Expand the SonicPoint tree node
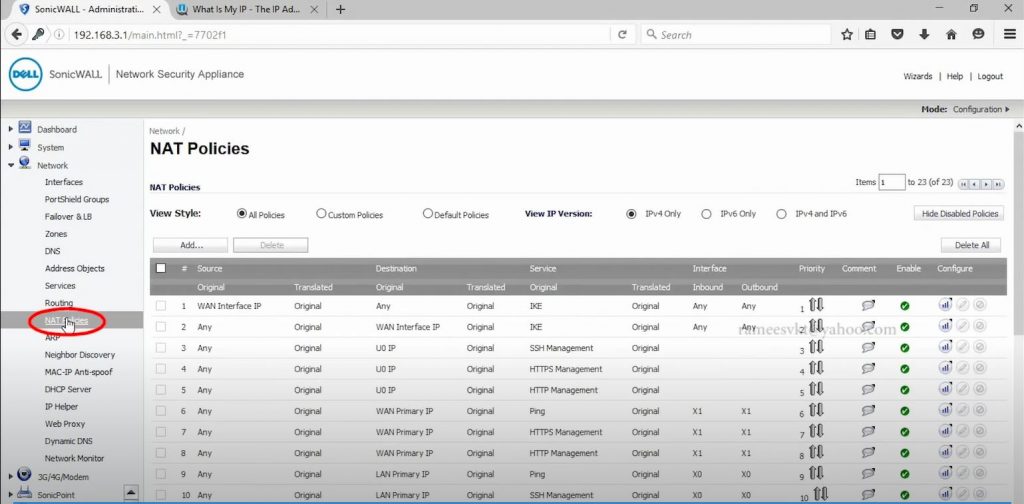 pyautogui.click(x=10, y=495)
